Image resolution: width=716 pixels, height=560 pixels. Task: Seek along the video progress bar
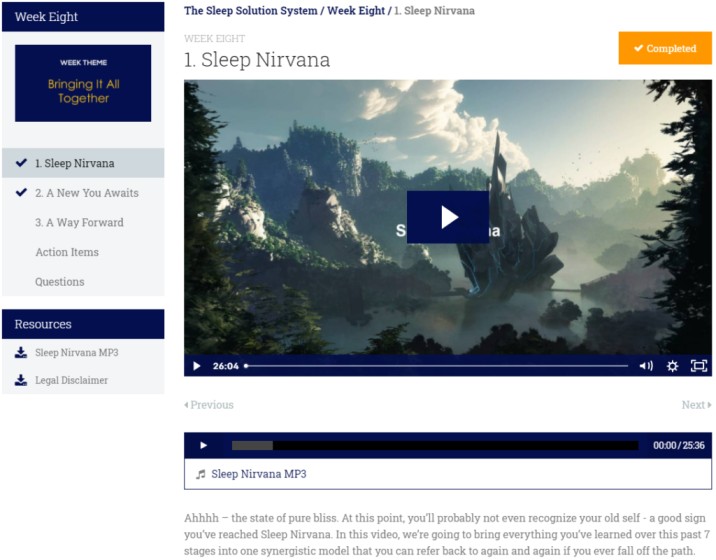(x=436, y=366)
